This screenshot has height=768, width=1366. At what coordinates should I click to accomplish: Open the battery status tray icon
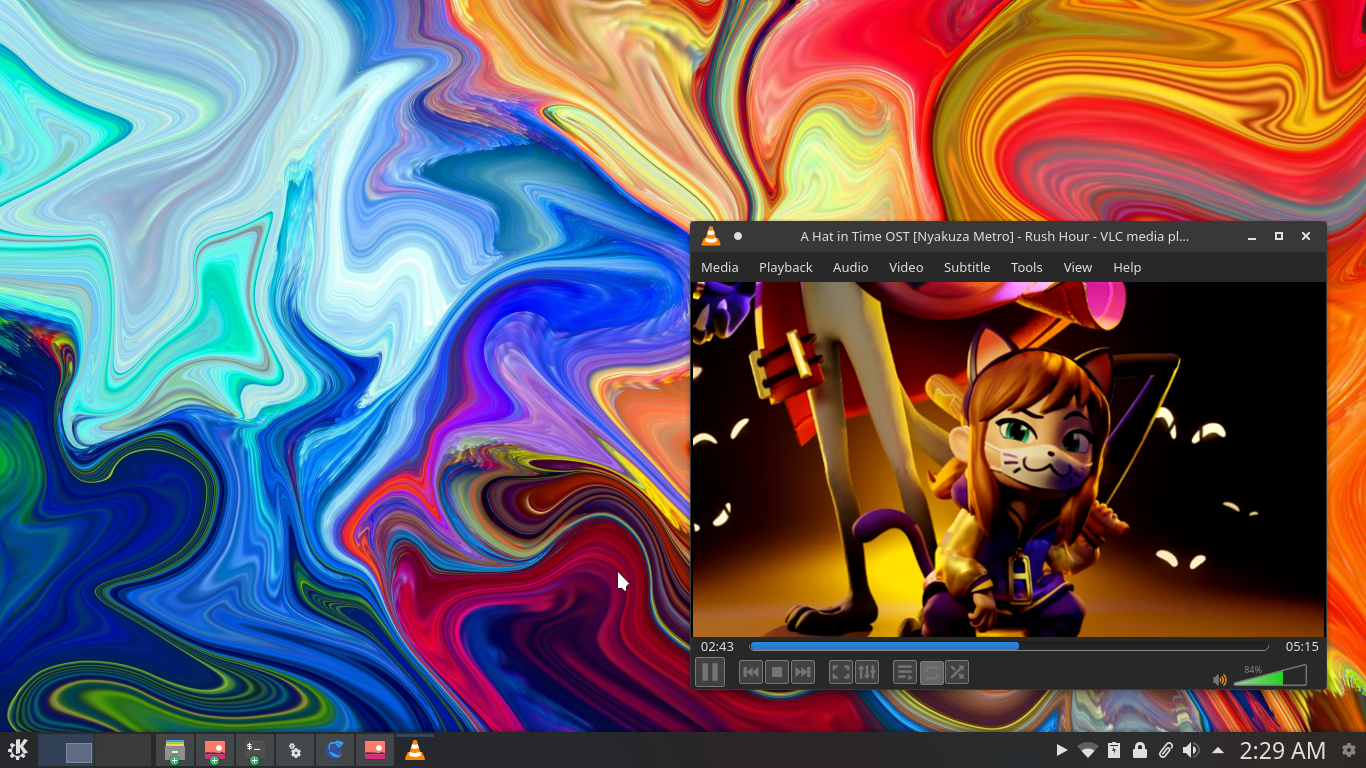(x=1114, y=750)
